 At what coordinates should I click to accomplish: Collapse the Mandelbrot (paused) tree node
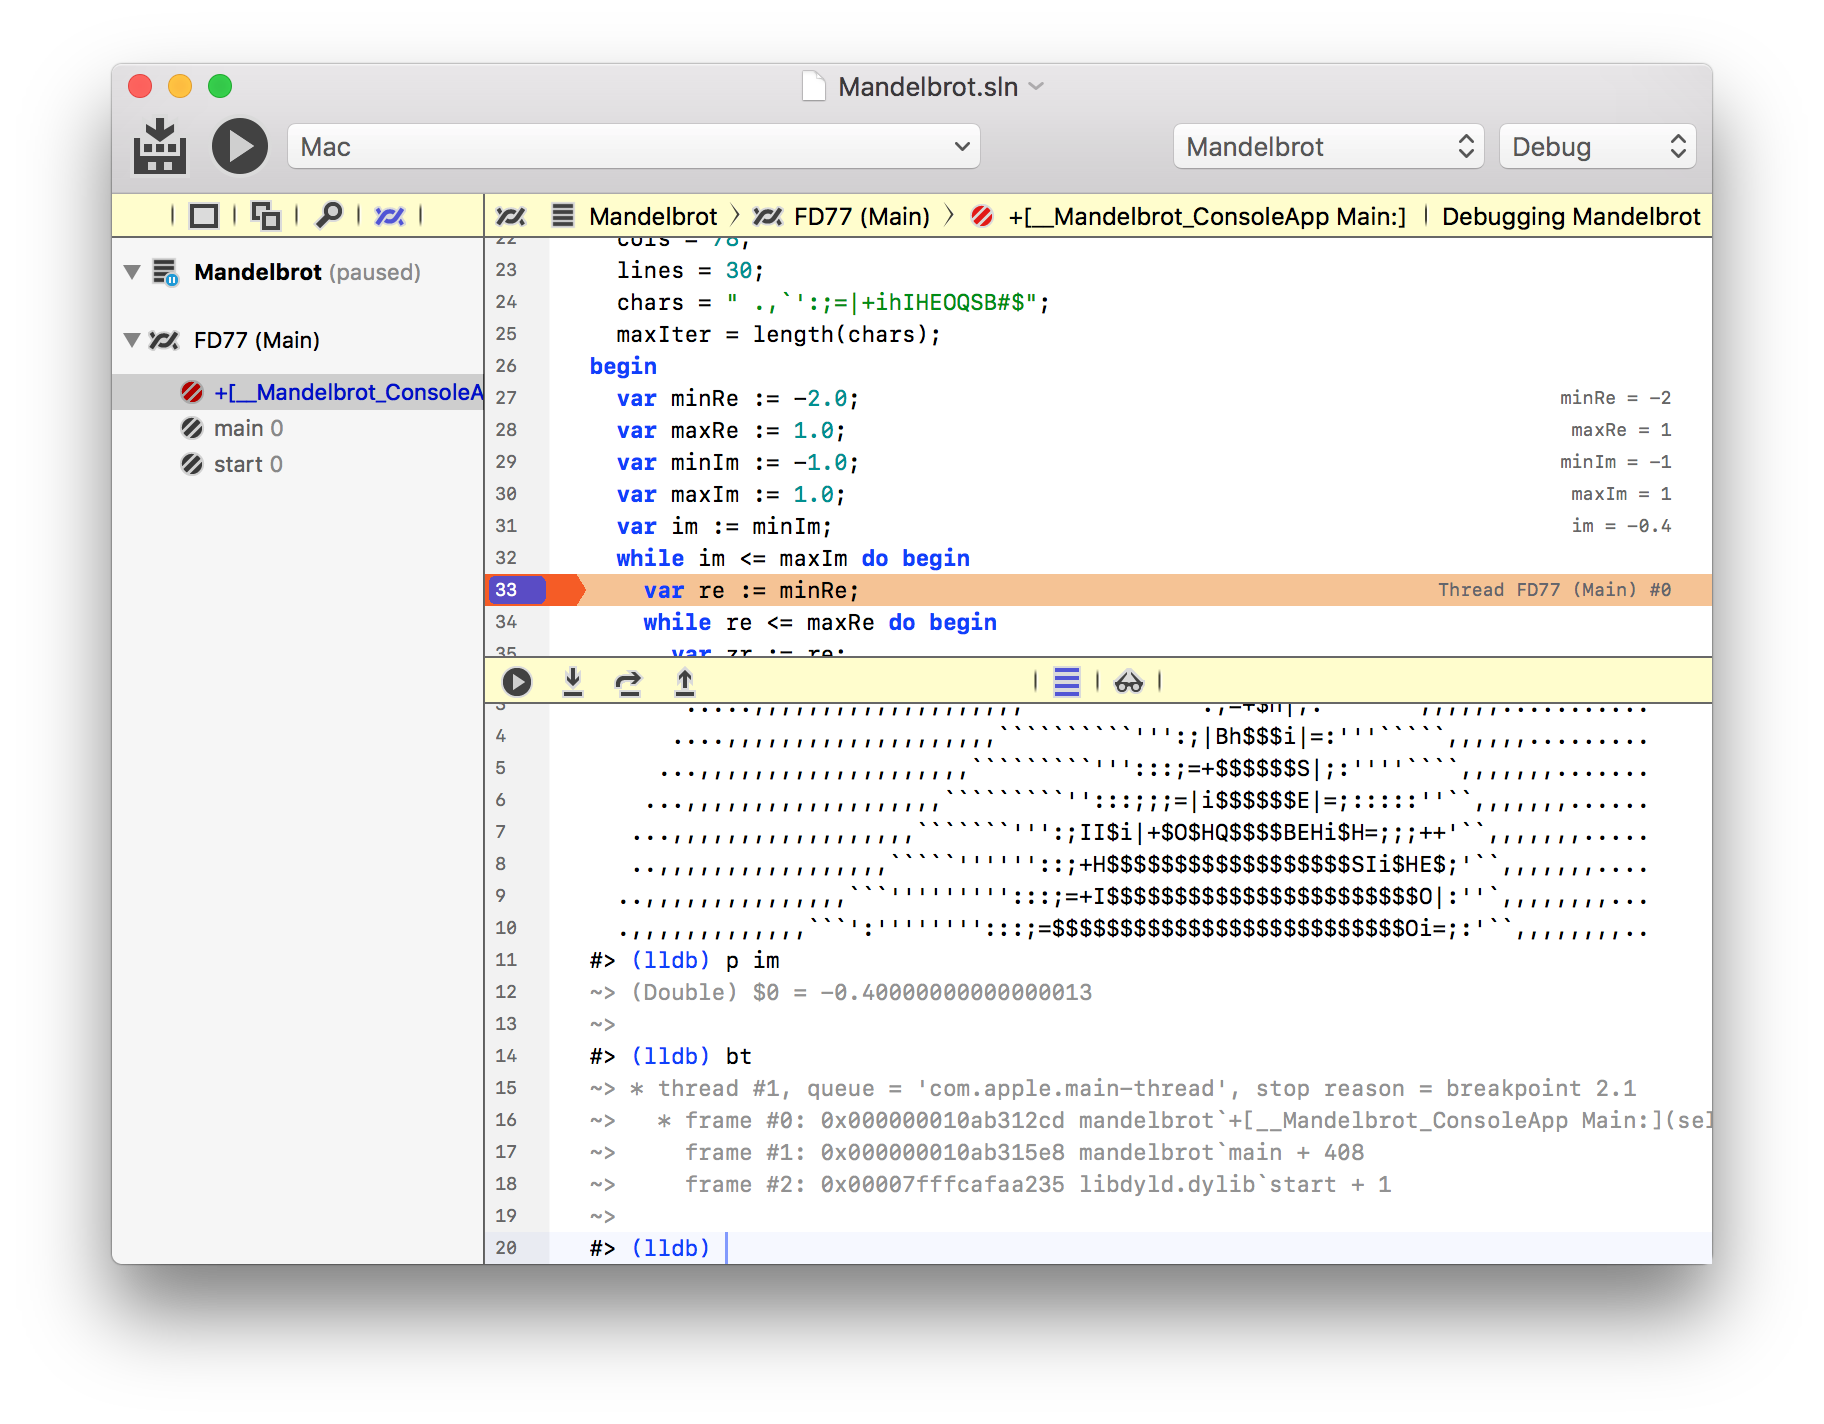tap(132, 272)
